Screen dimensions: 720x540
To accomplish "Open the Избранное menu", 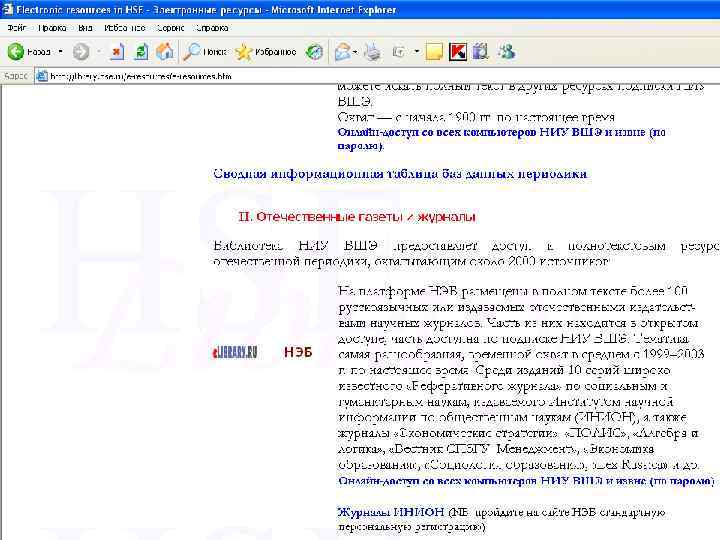I will 124,28.
